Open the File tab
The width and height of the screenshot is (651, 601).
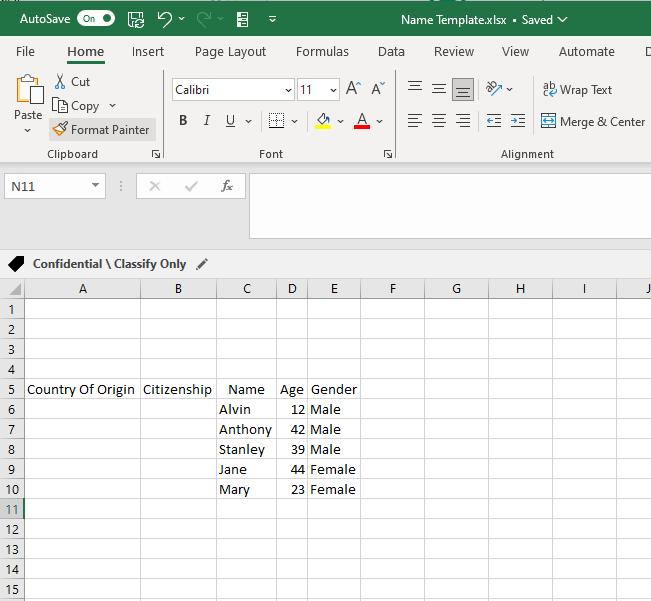[x=25, y=51]
